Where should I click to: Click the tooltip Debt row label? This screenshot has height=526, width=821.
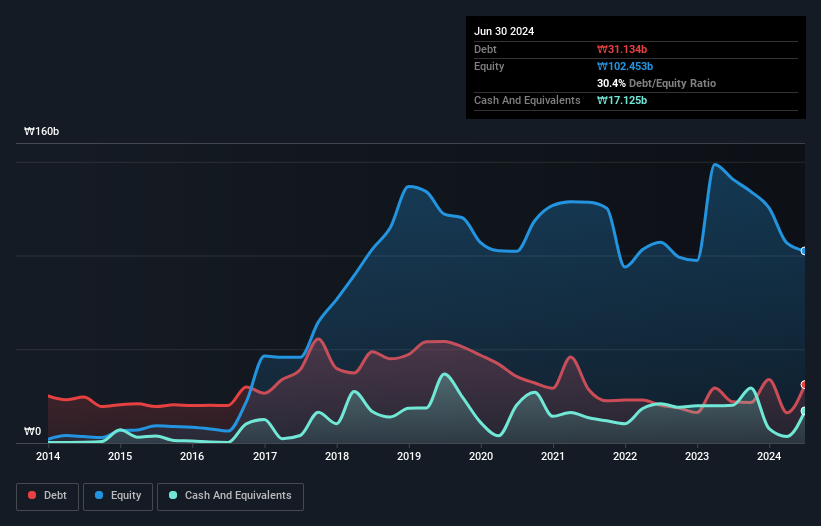point(485,49)
